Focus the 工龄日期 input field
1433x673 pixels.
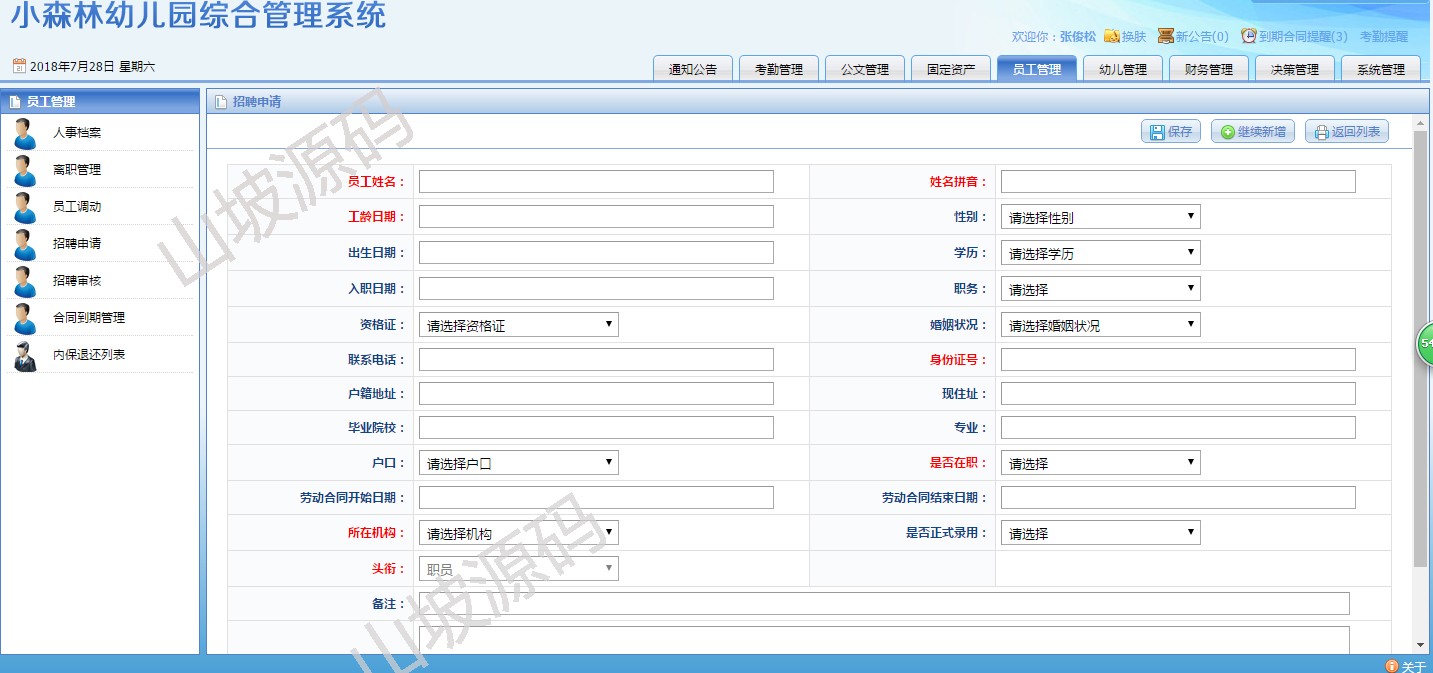pyautogui.click(x=596, y=217)
